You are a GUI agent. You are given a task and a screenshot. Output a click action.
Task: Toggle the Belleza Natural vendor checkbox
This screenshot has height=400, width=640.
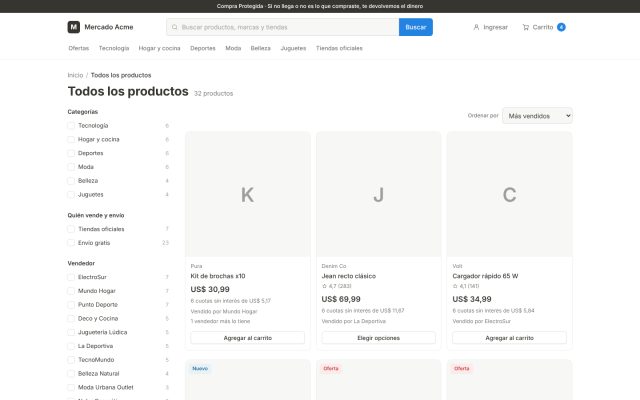[x=71, y=373]
